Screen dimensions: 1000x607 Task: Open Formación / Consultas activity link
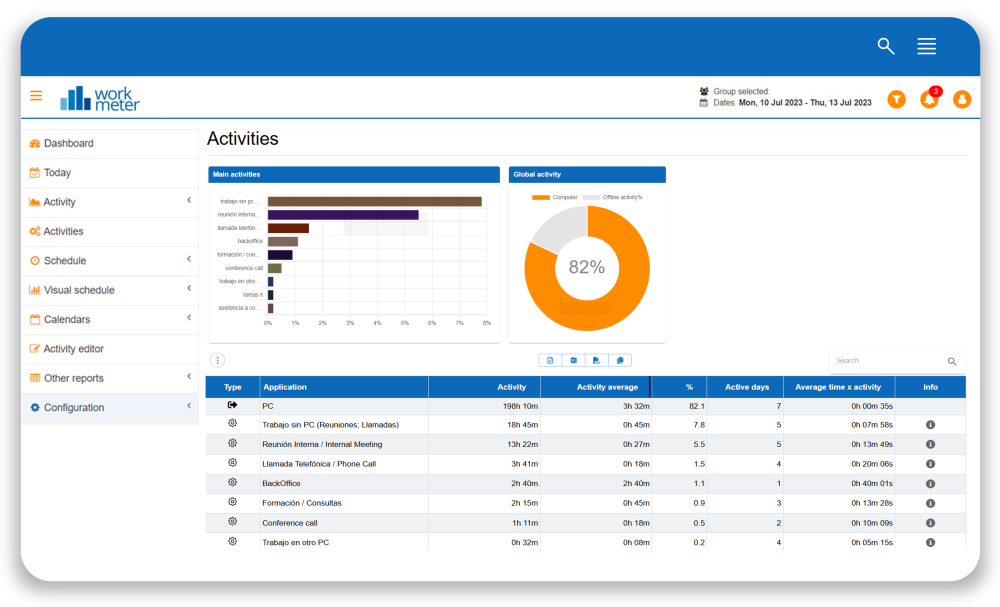[300, 503]
